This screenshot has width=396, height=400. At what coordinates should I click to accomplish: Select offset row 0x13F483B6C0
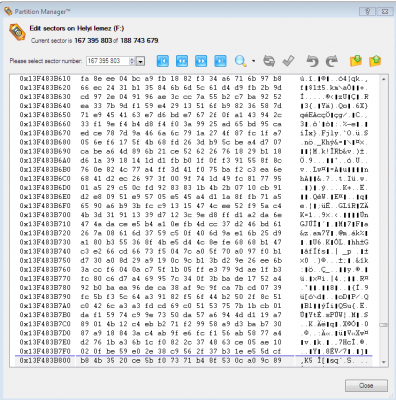pyautogui.click(x=45, y=178)
